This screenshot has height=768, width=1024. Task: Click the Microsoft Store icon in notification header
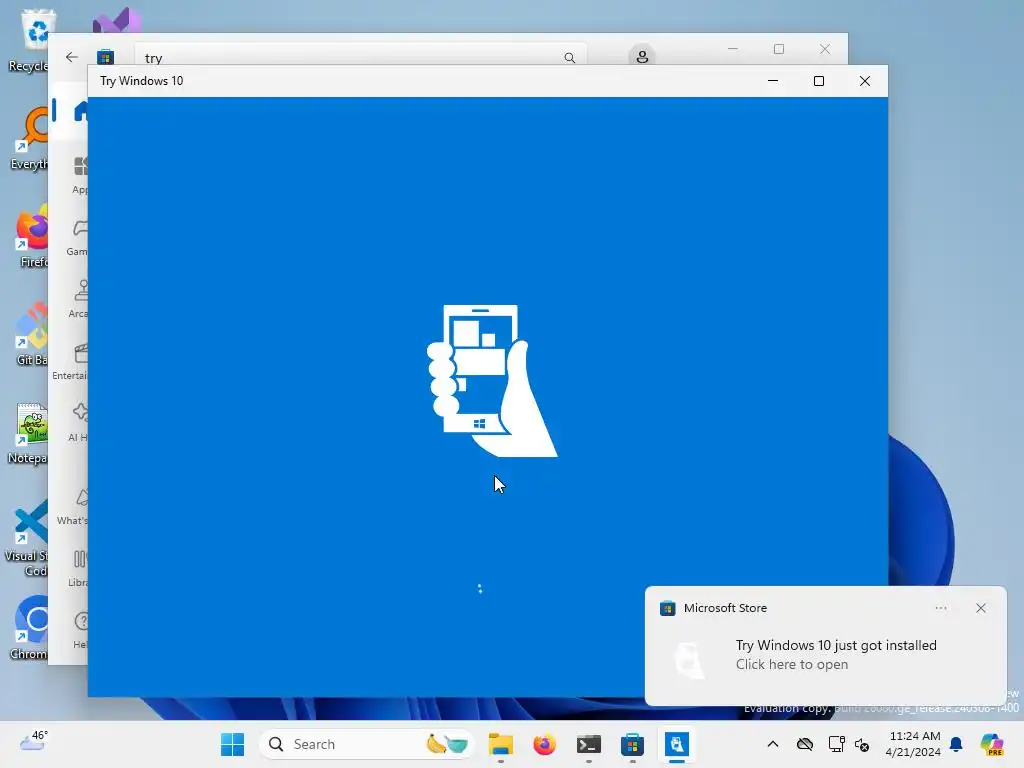click(667, 609)
